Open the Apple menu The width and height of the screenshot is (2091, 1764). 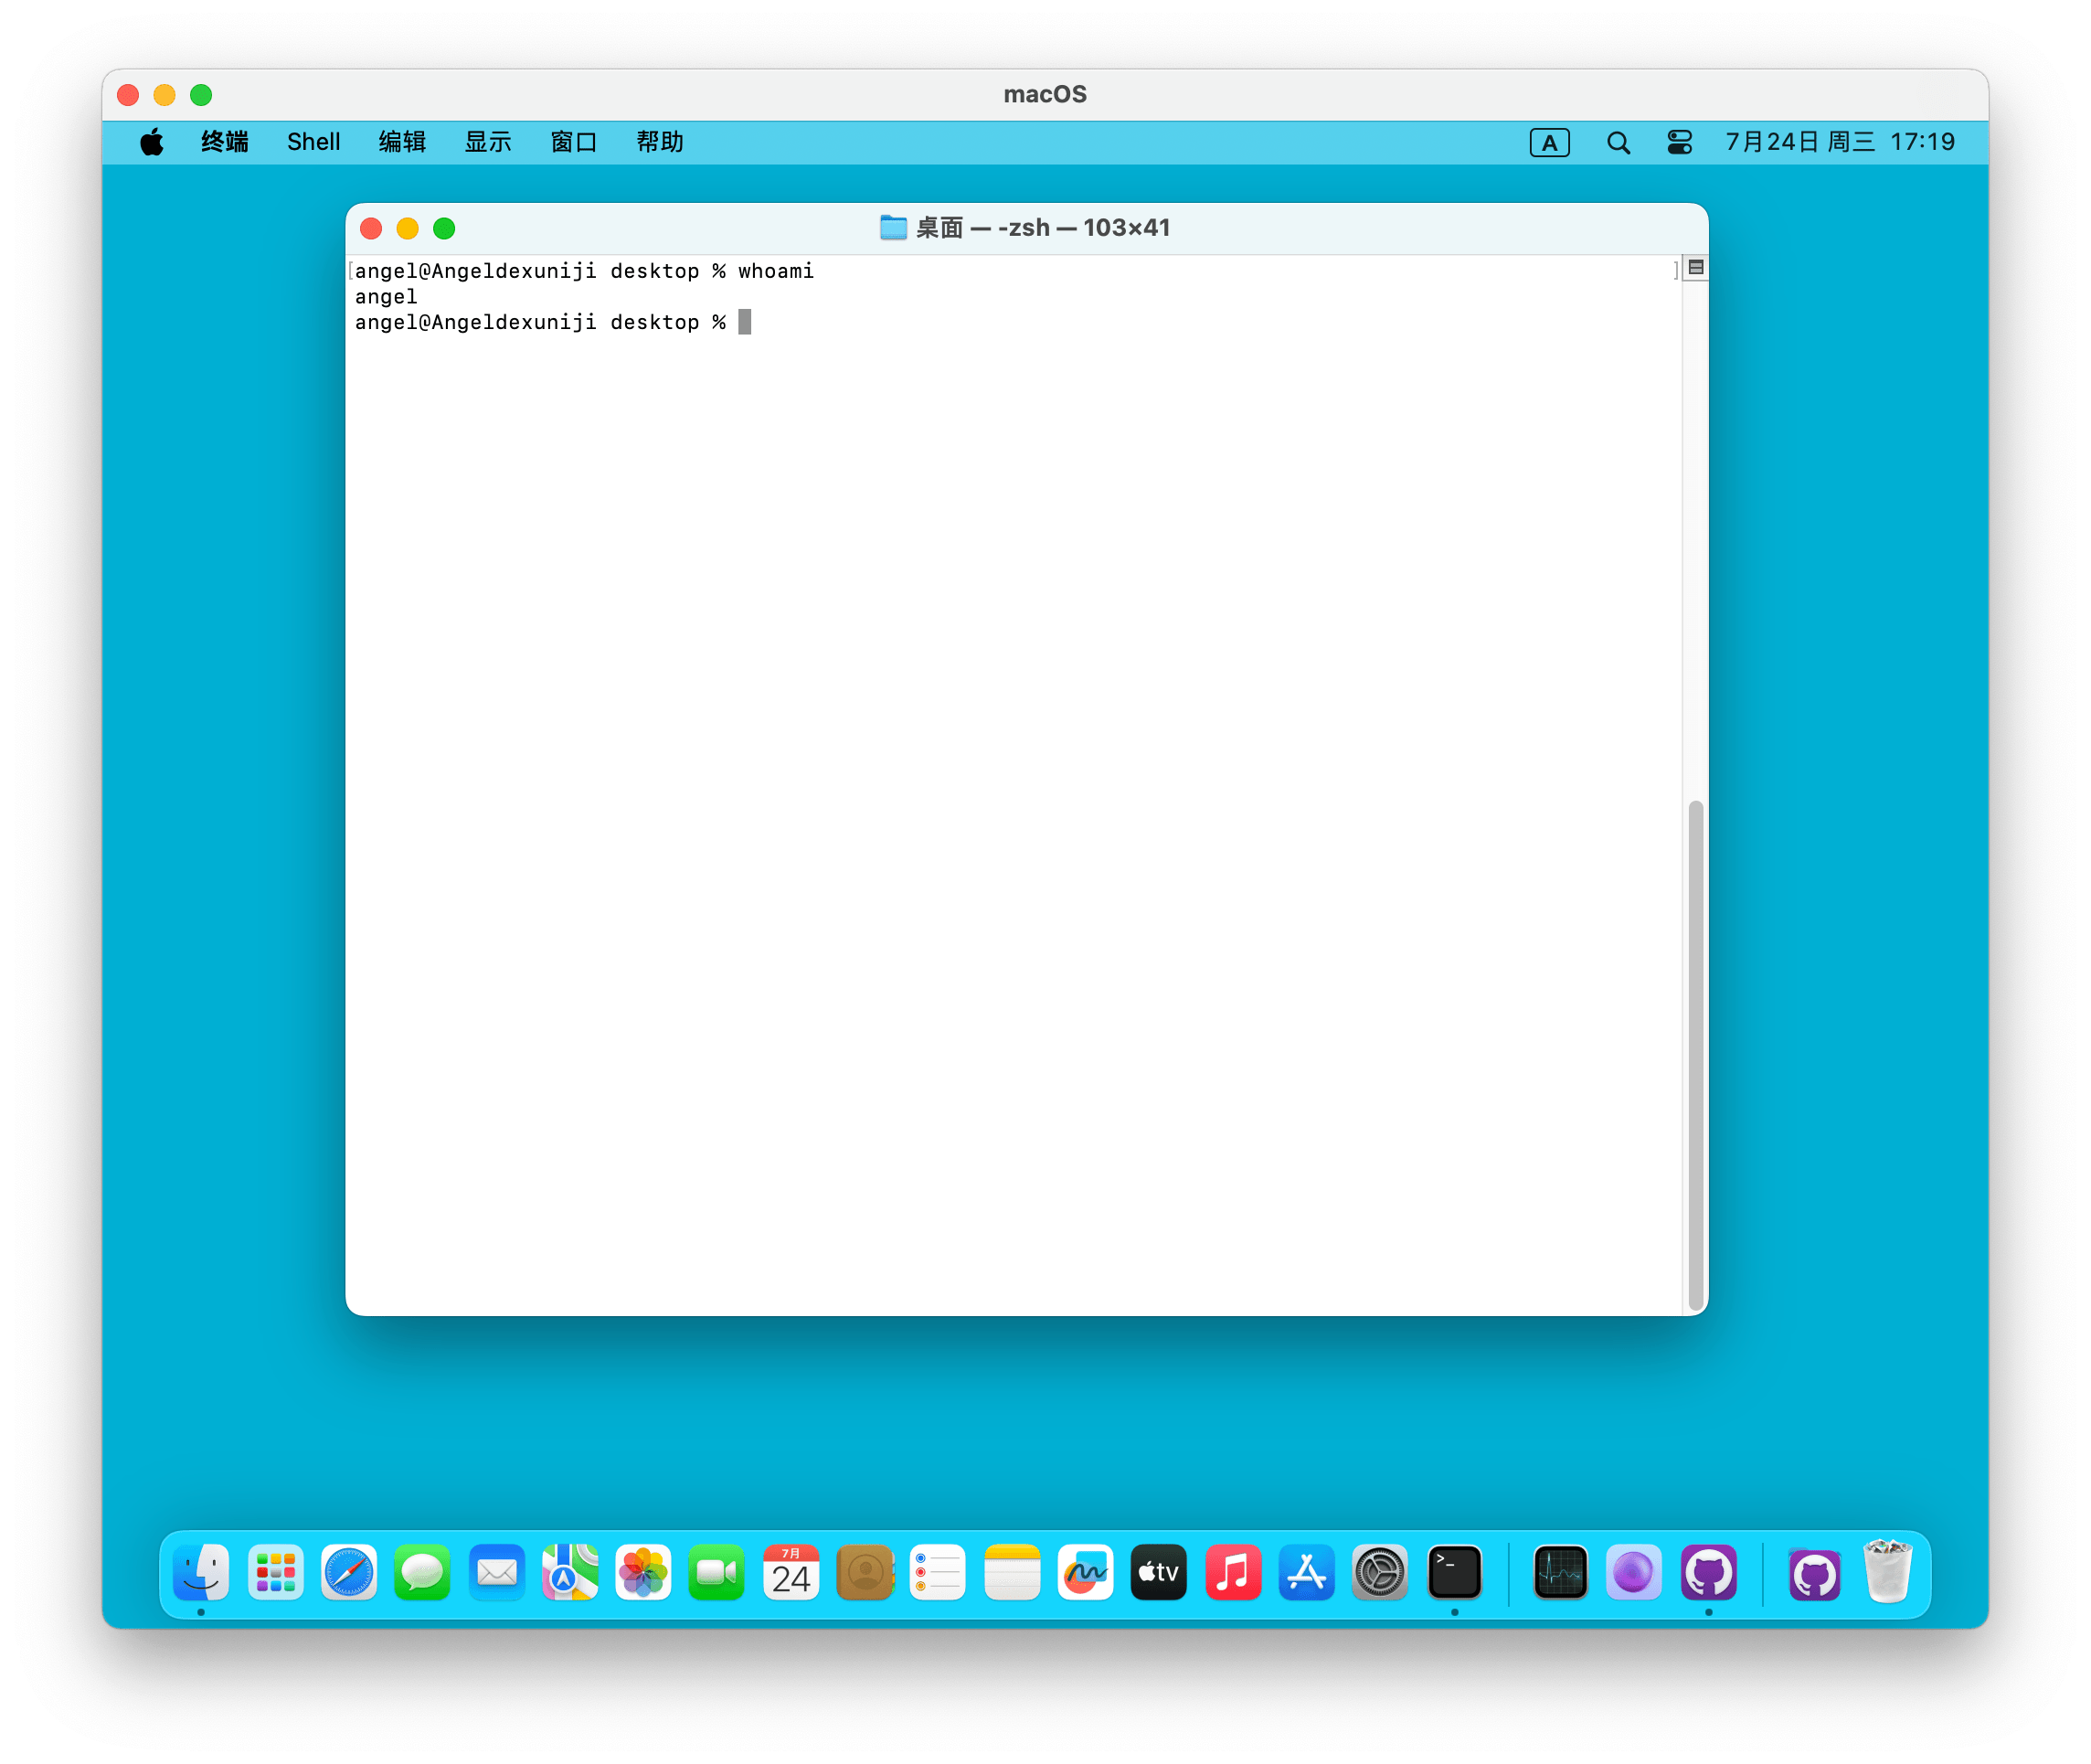click(x=152, y=143)
